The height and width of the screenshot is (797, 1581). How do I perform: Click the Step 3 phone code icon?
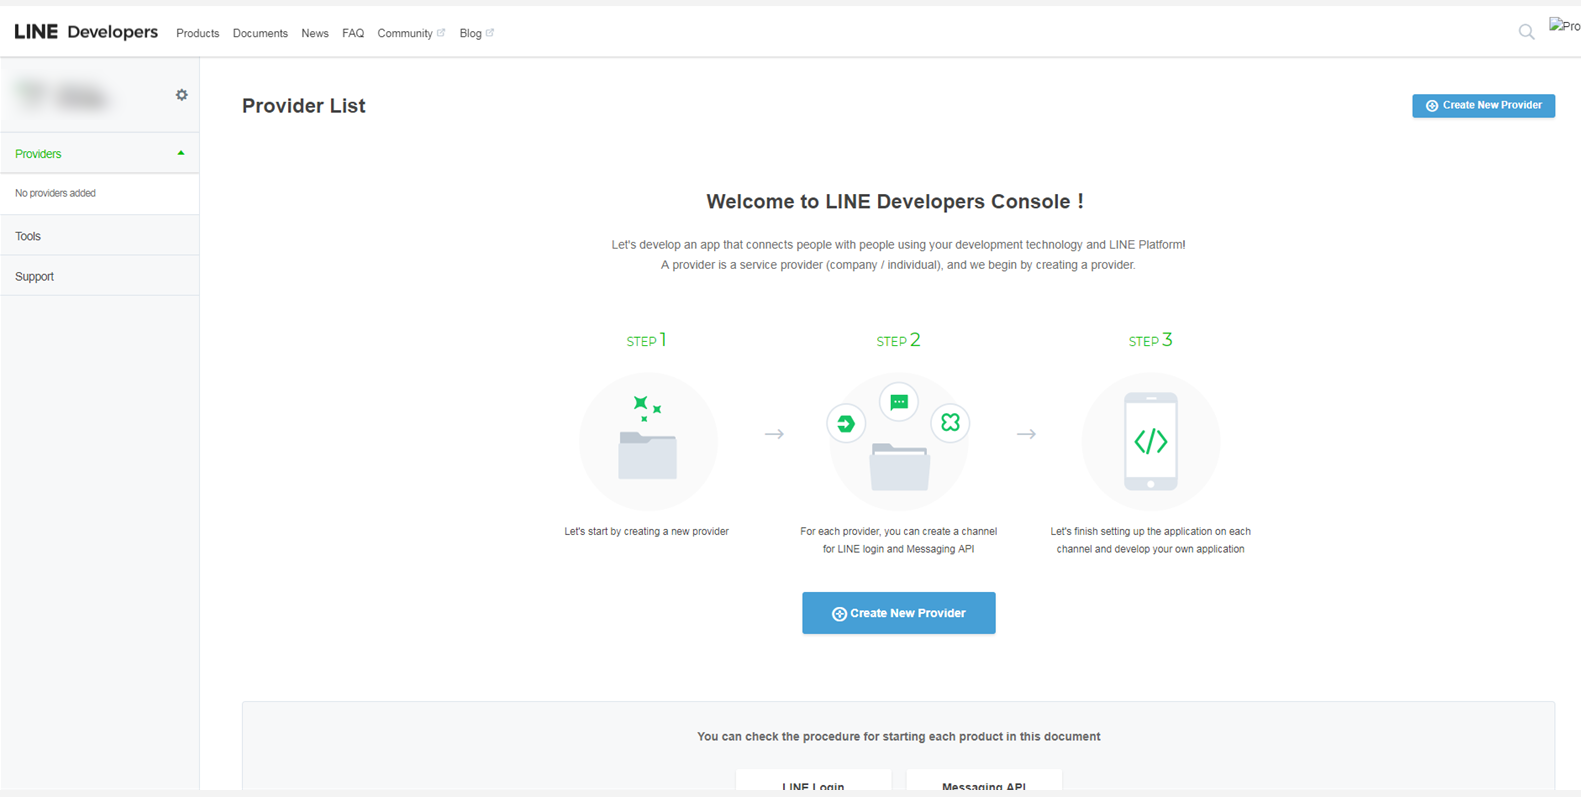(x=1151, y=441)
